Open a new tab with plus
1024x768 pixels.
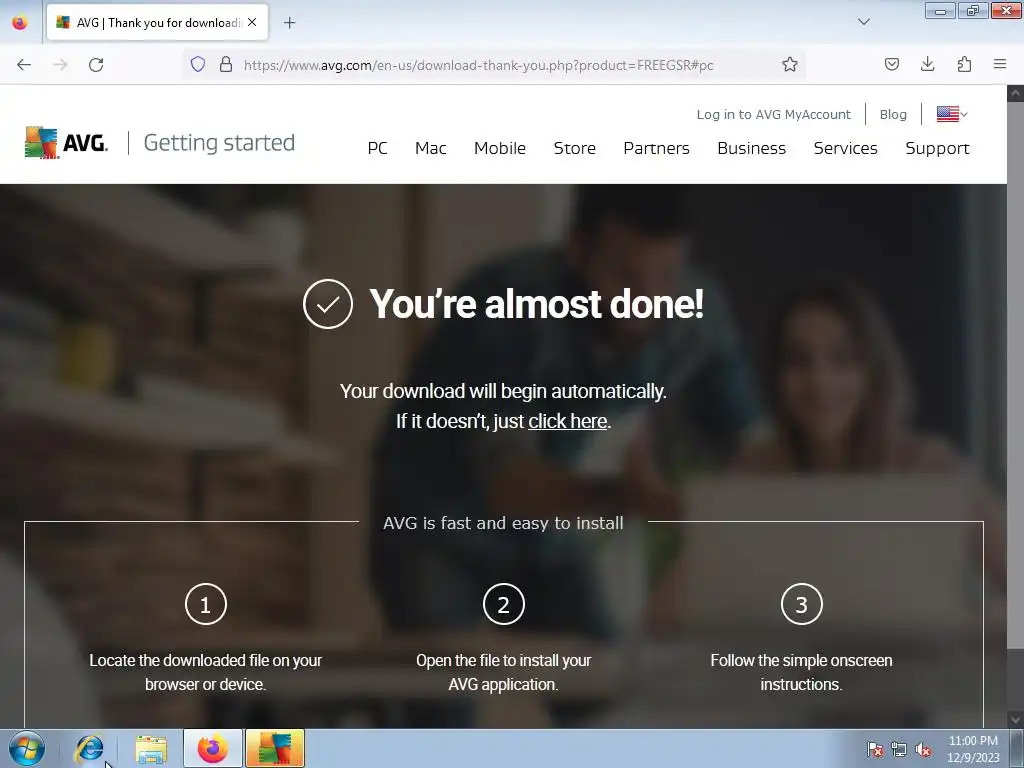pos(289,23)
